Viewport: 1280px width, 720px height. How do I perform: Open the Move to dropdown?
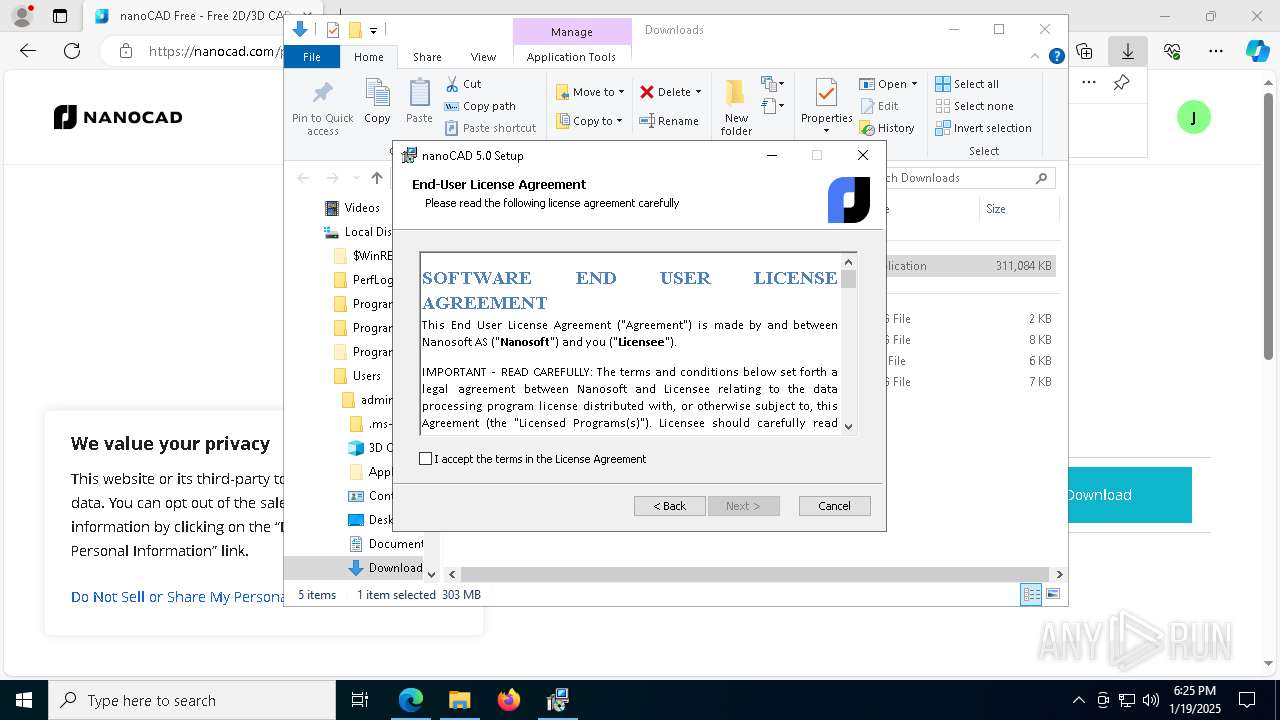click(590, 92)
